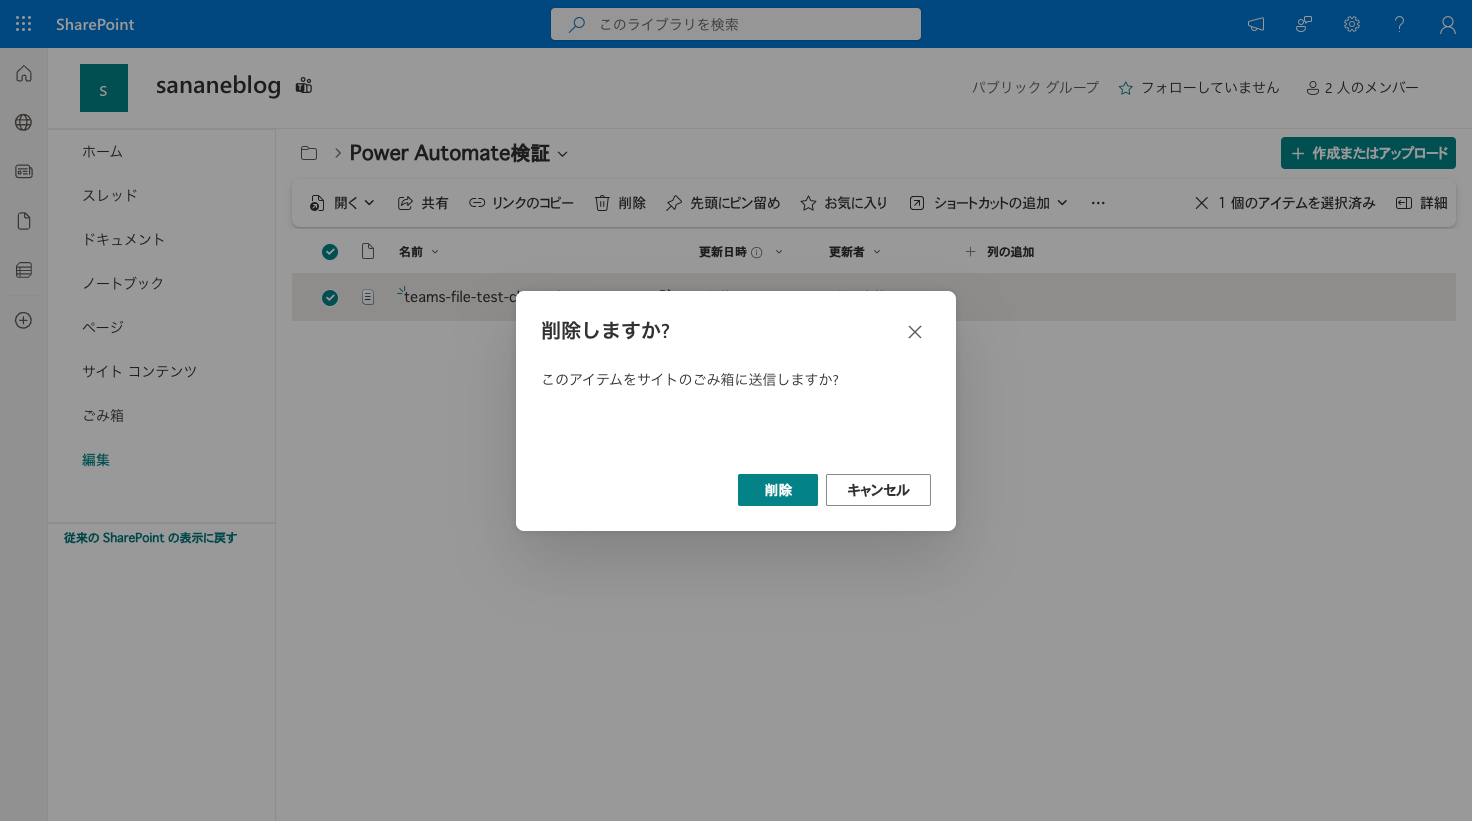Go to スレッド in site navigation

(x=110, y=195)
